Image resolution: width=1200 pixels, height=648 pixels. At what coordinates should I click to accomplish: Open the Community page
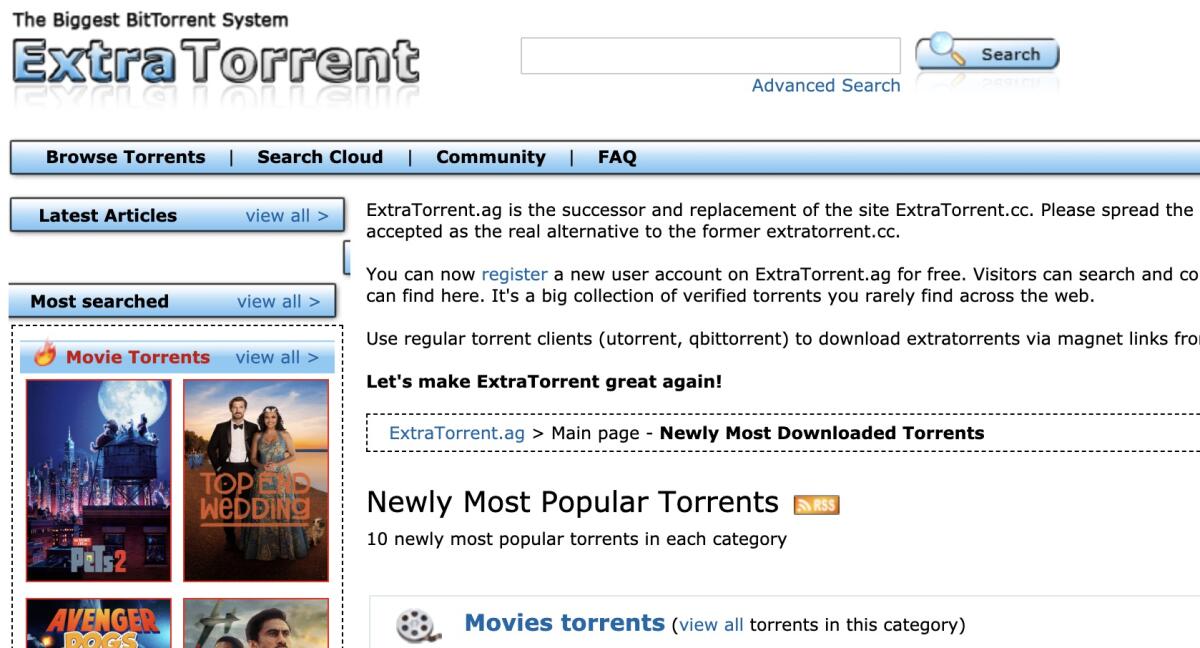[490, 157]
